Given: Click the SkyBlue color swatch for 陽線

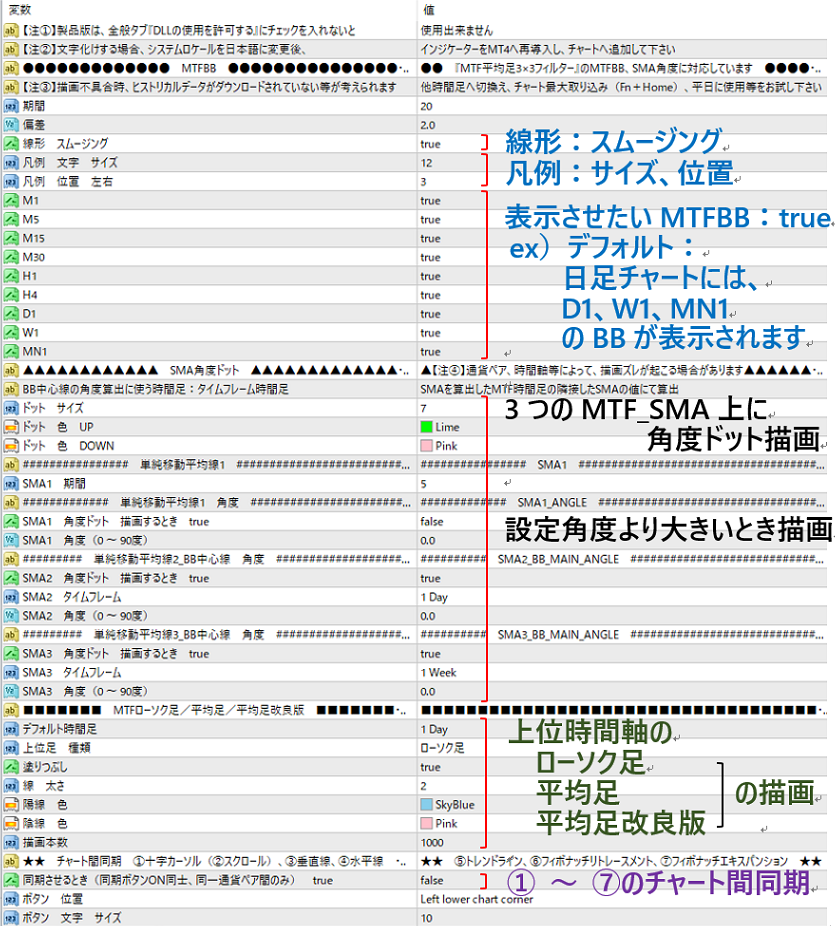Looking at the screenshot, I should click(426, 805).
